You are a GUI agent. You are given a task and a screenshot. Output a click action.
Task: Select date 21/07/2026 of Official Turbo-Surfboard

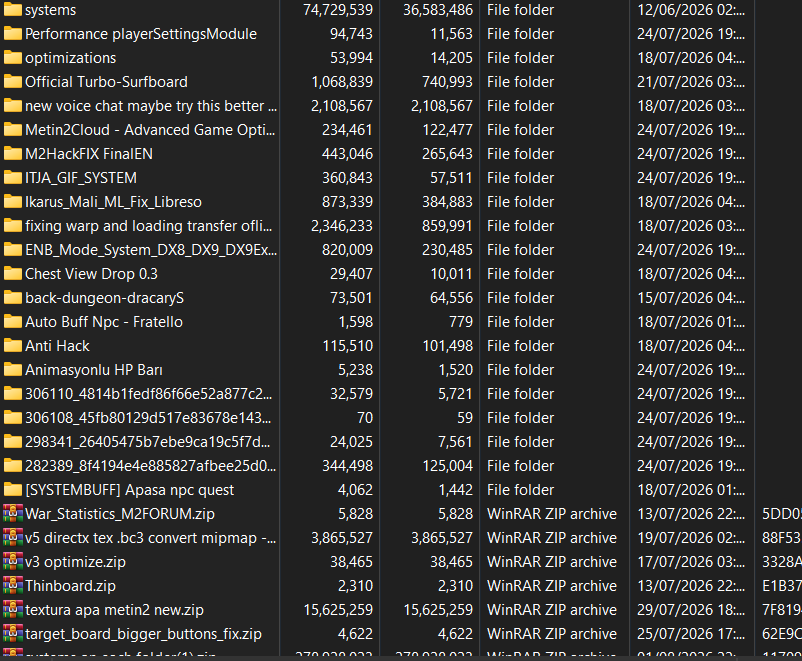pos(691,82)
